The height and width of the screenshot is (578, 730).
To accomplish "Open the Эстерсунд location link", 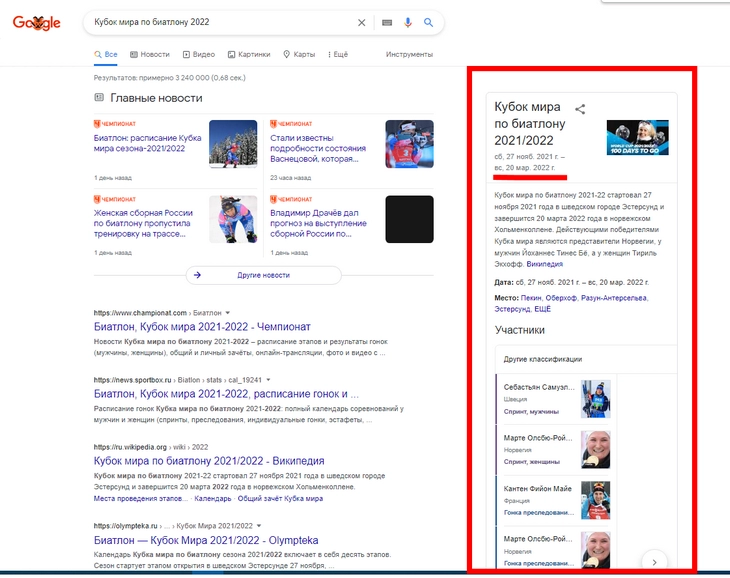I will (512, 309).
